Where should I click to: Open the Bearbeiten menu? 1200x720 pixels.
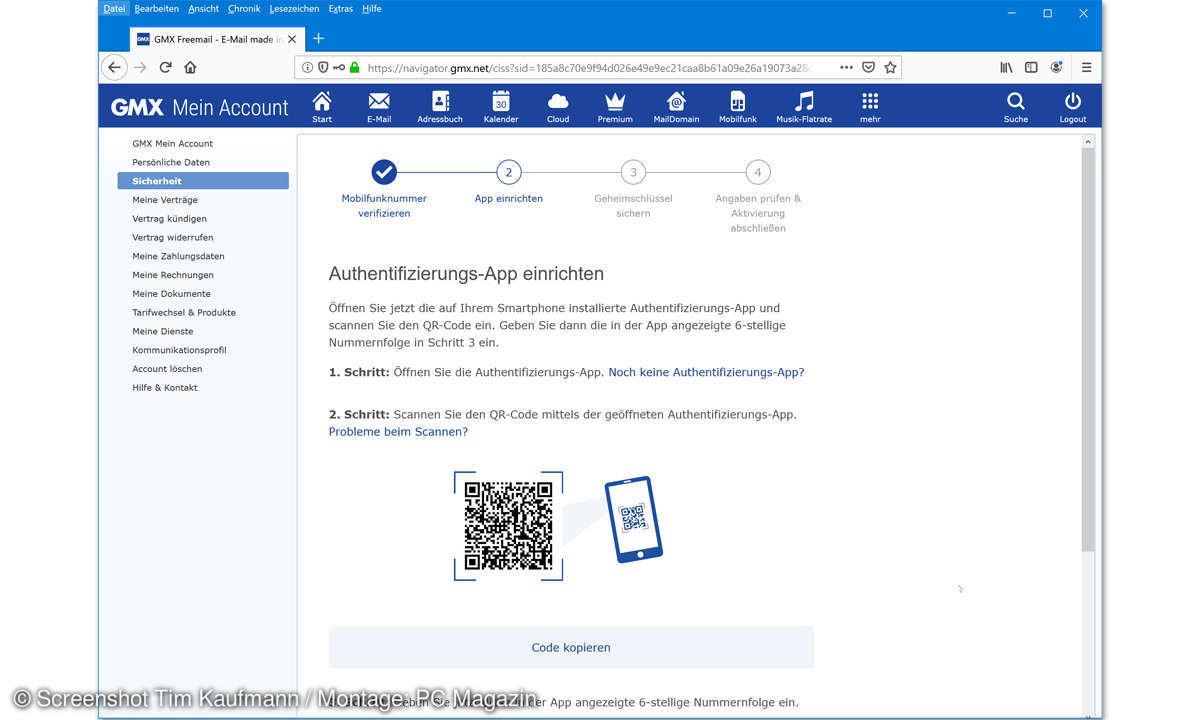pyautogui.click(x=157, y=8)
